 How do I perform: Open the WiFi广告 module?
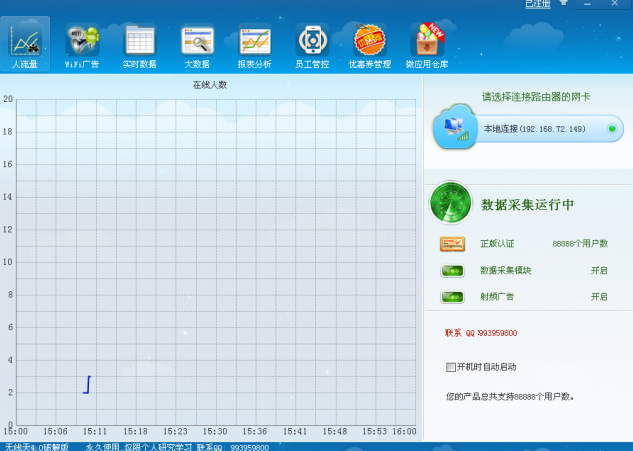[82, 43]
